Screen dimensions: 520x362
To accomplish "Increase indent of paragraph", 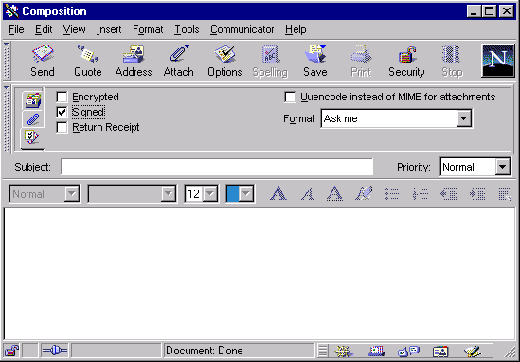I will 477,194.
